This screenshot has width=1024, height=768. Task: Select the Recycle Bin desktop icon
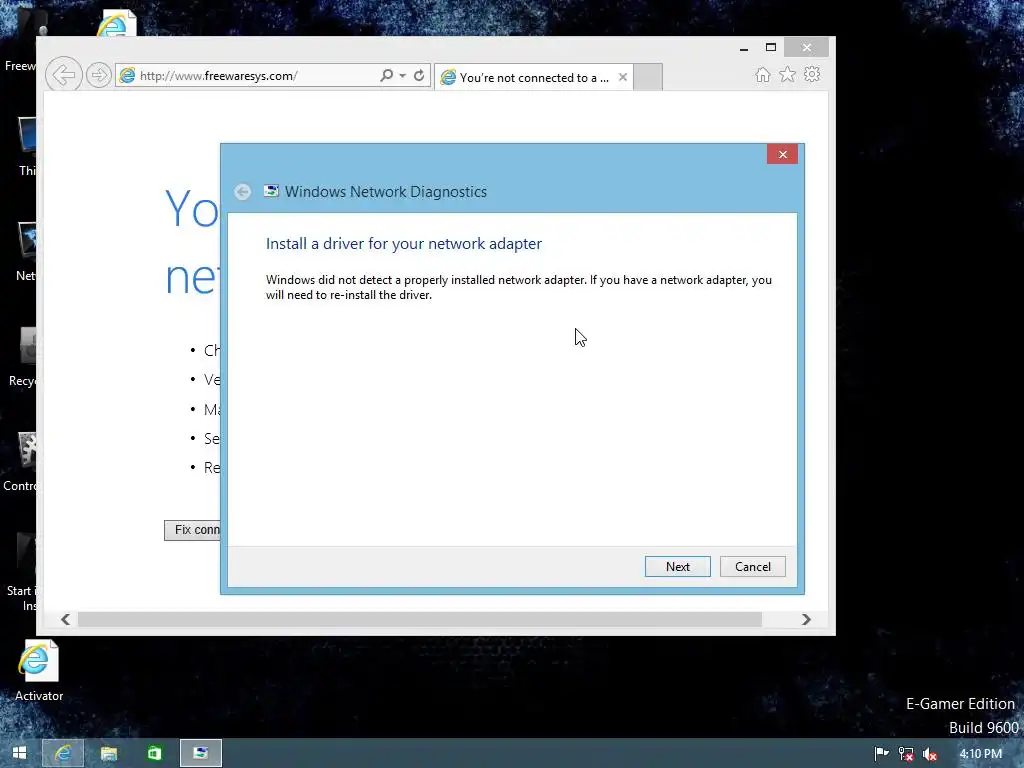[23, 358]
